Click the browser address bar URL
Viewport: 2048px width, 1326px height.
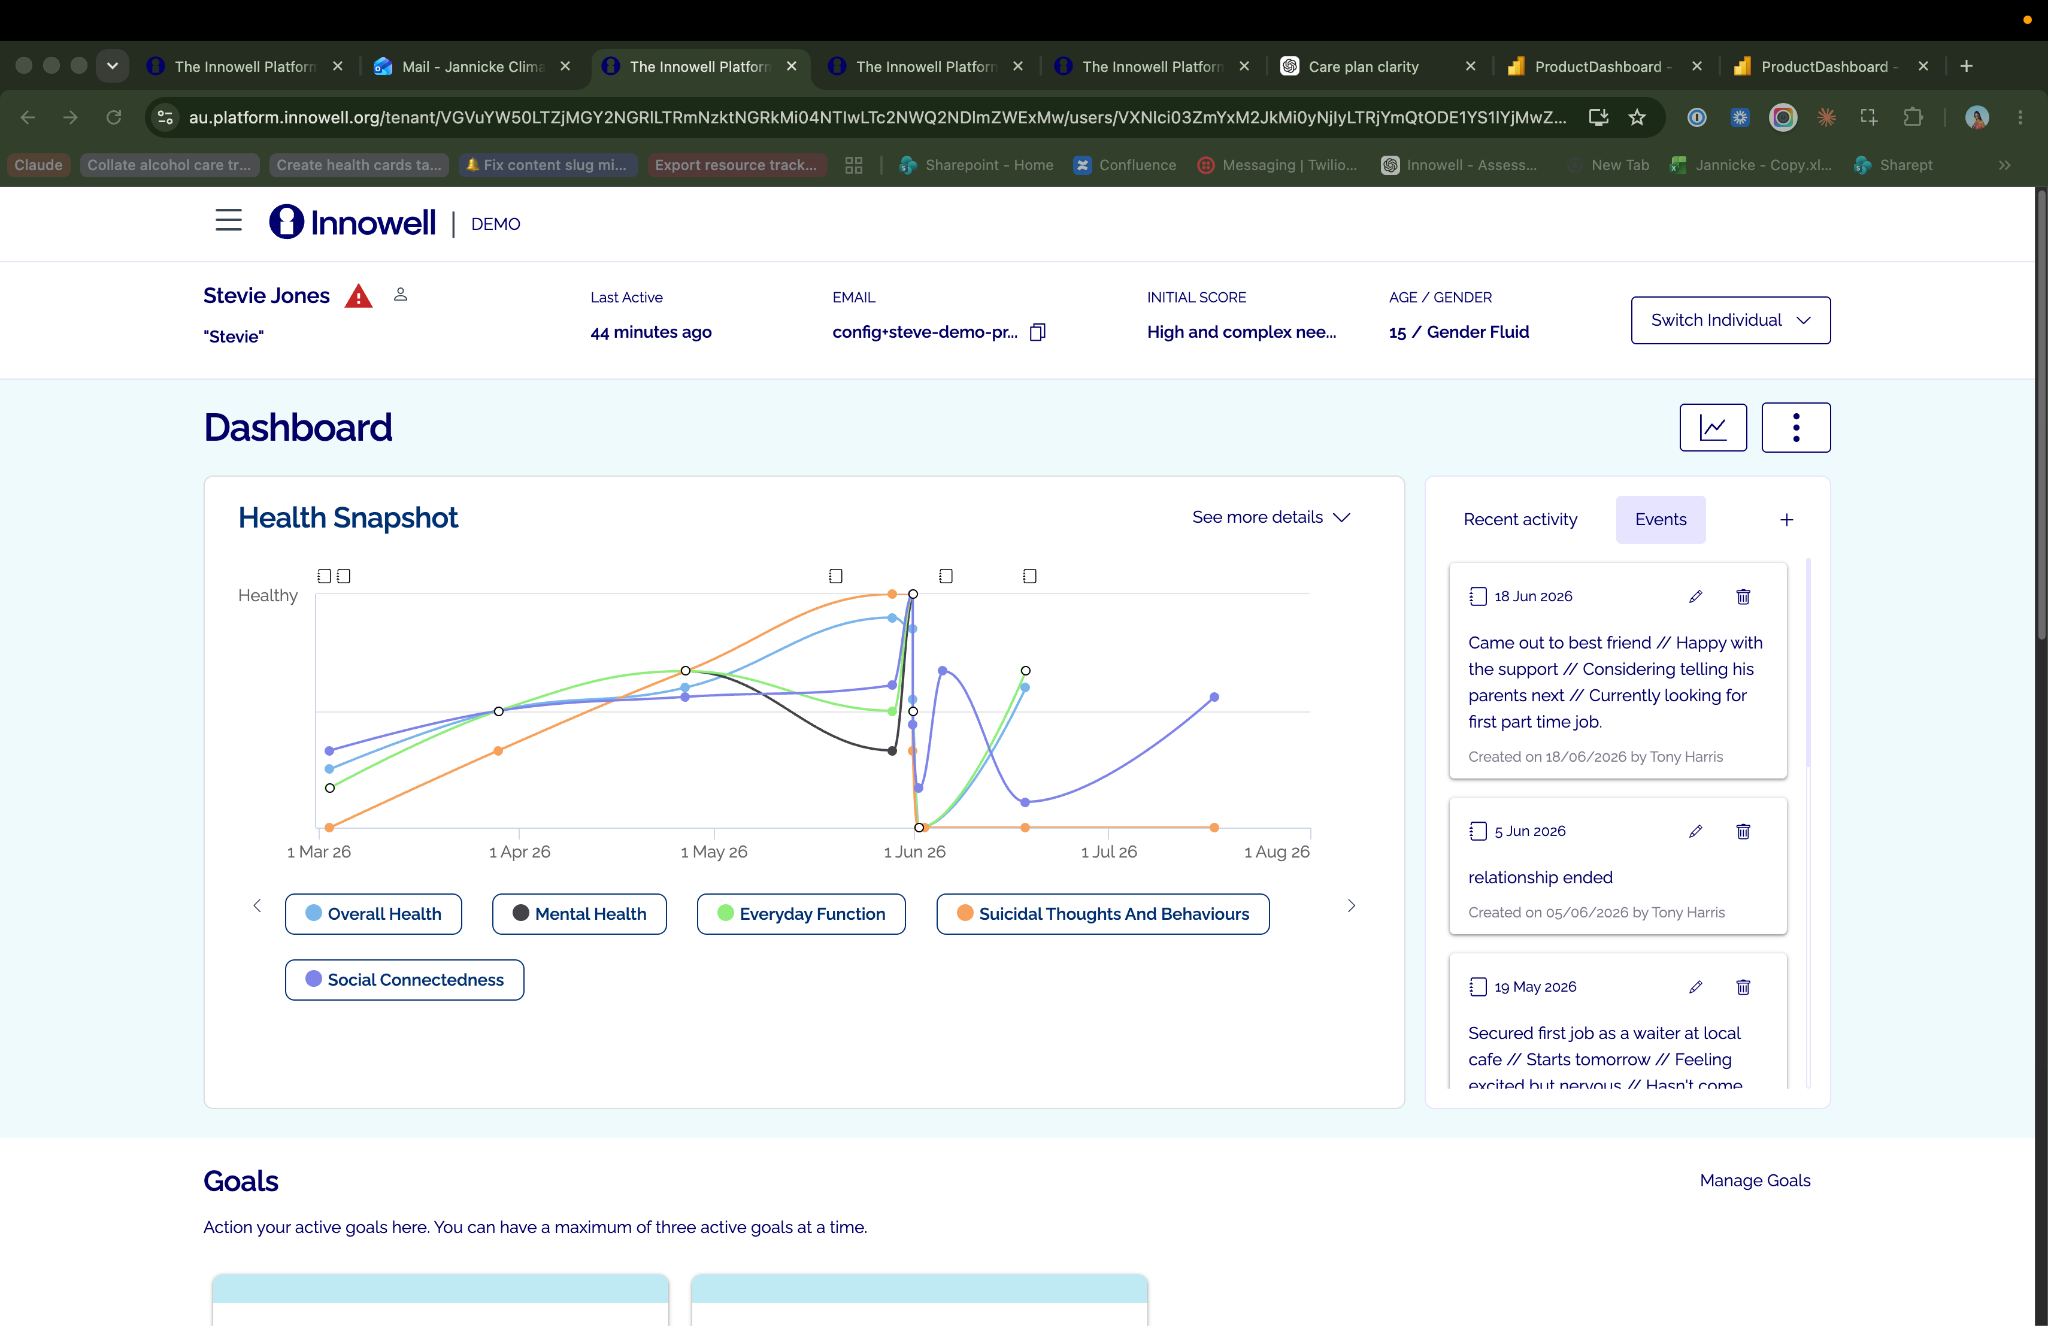tap(876, 118)
